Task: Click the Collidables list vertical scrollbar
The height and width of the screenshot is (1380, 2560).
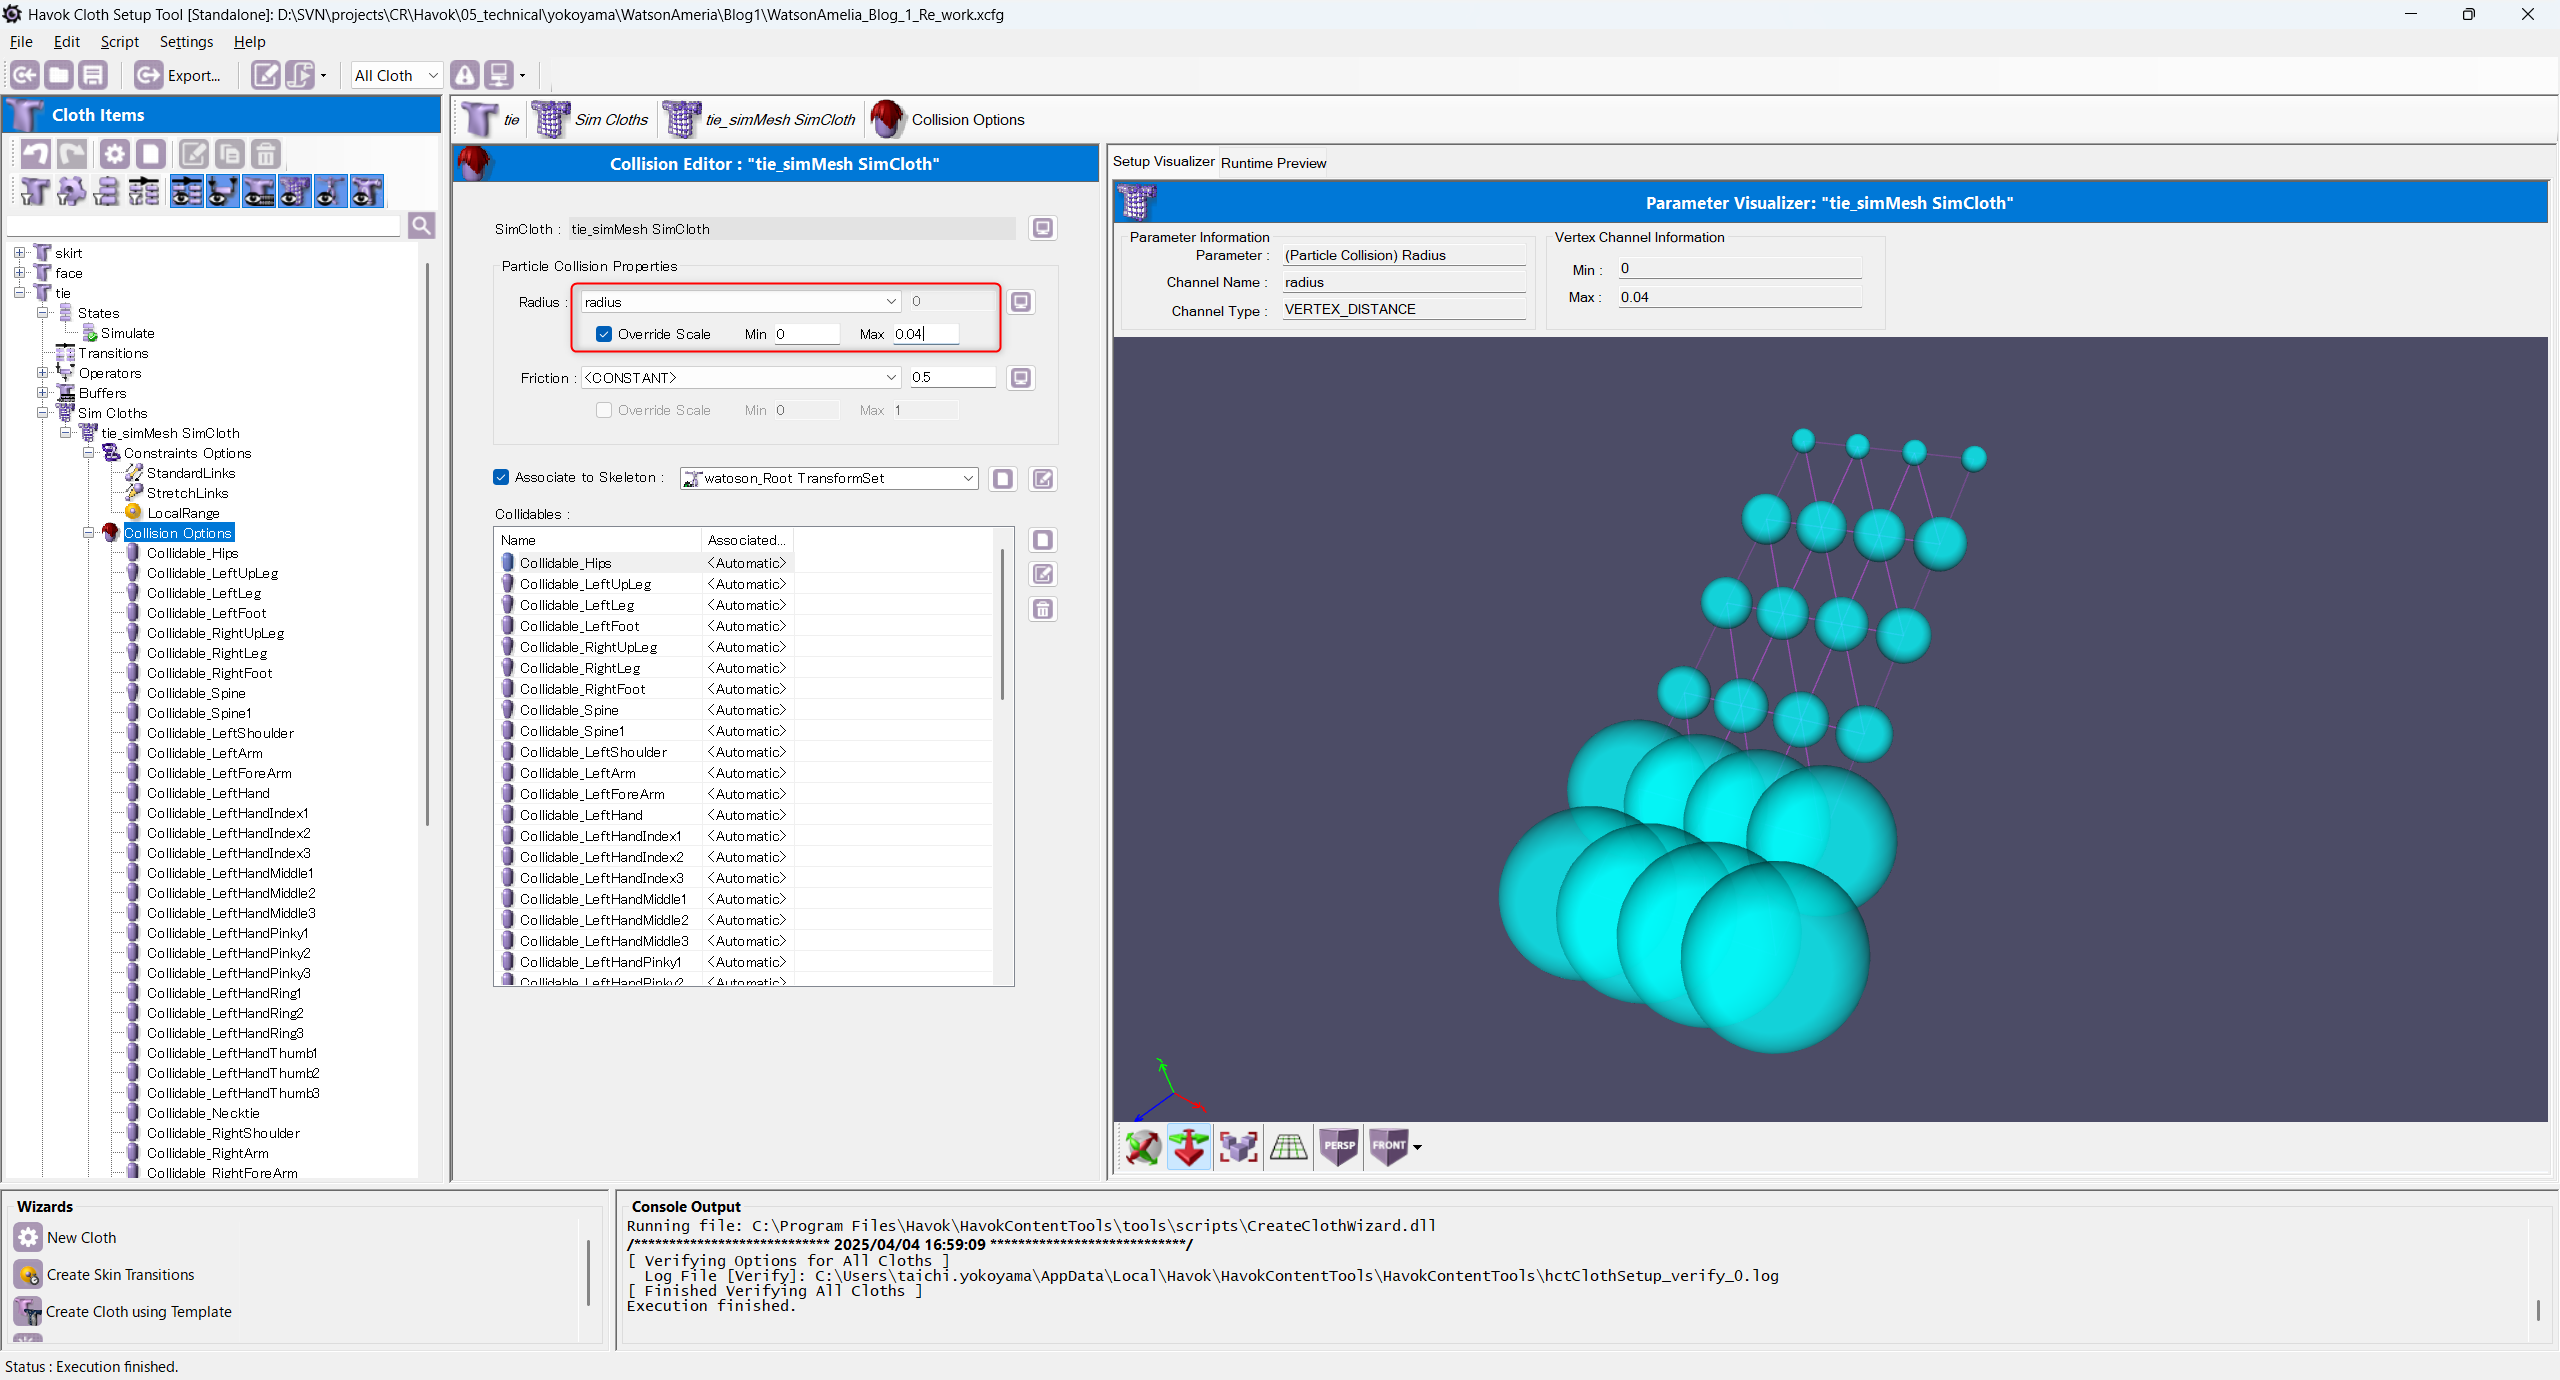Action: 1003,624
